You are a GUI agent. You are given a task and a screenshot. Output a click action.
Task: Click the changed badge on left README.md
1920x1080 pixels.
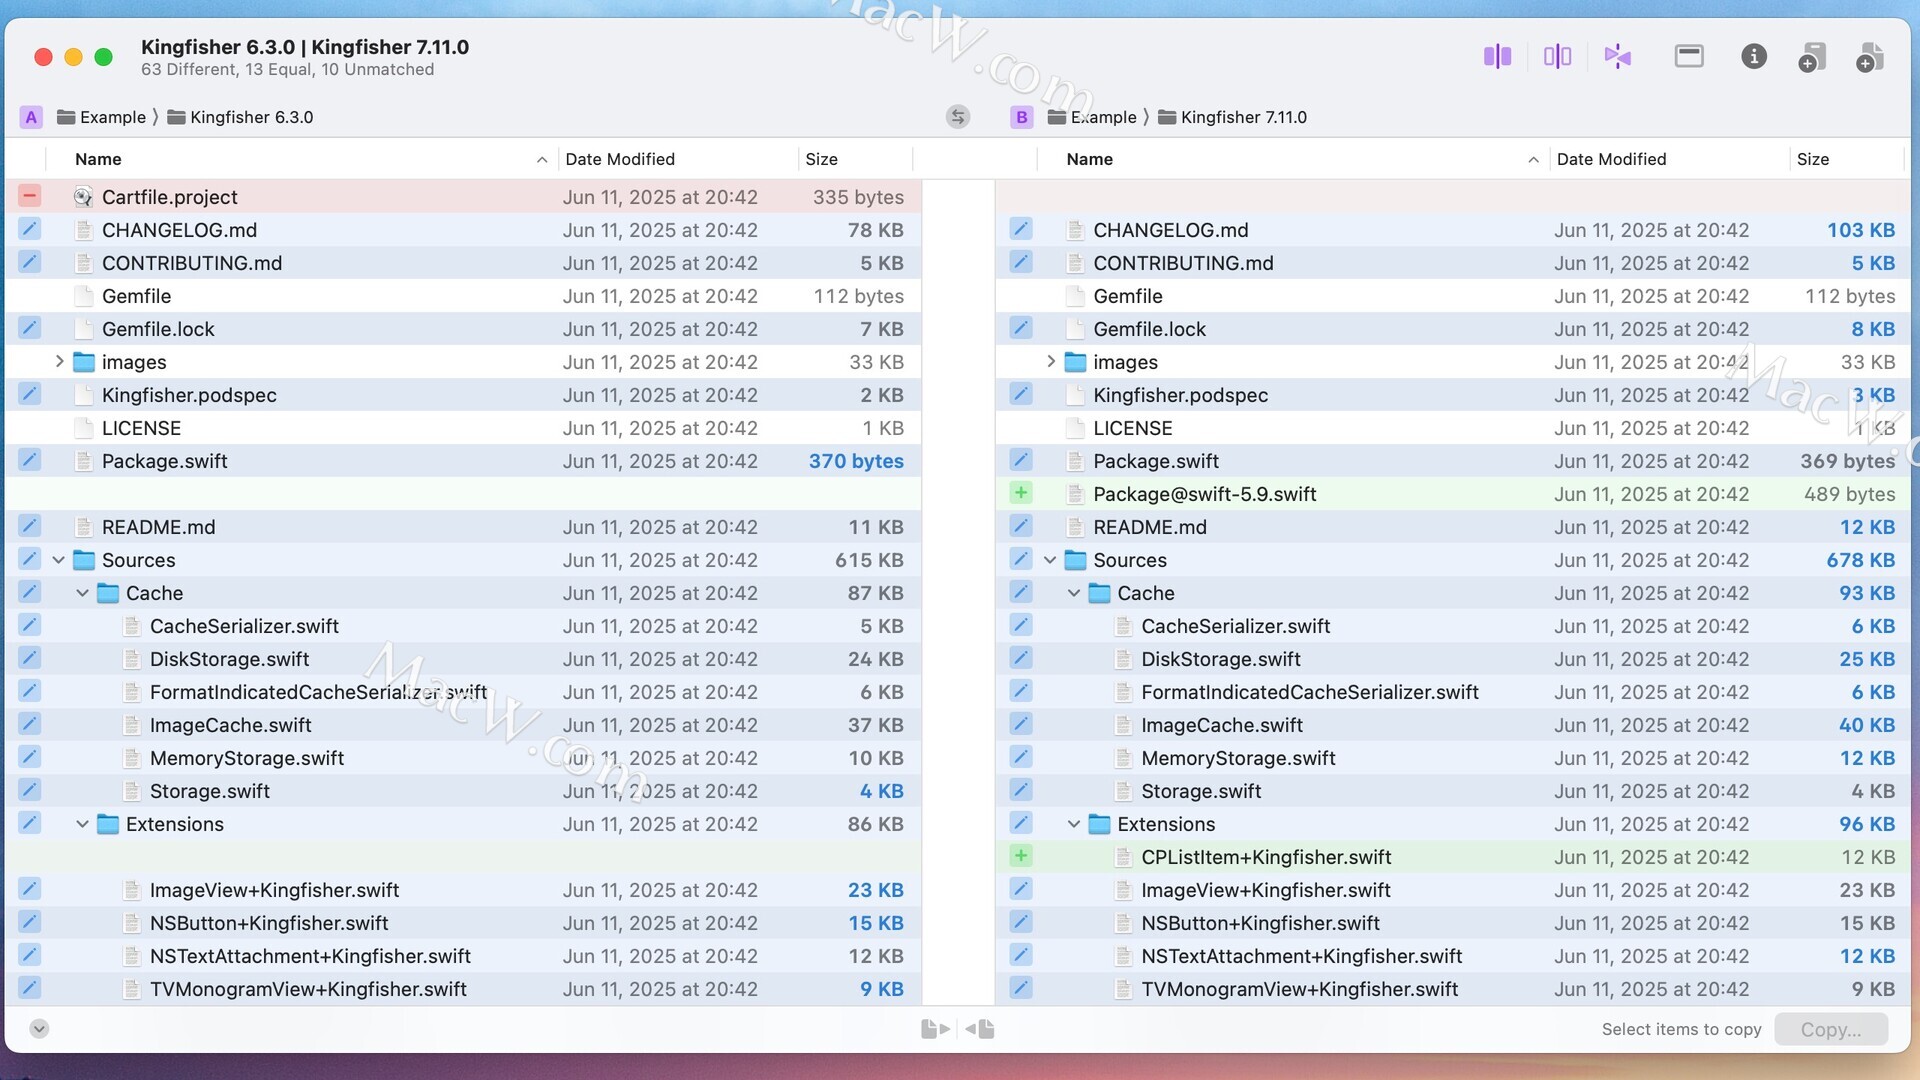click(x=29, y=526)
